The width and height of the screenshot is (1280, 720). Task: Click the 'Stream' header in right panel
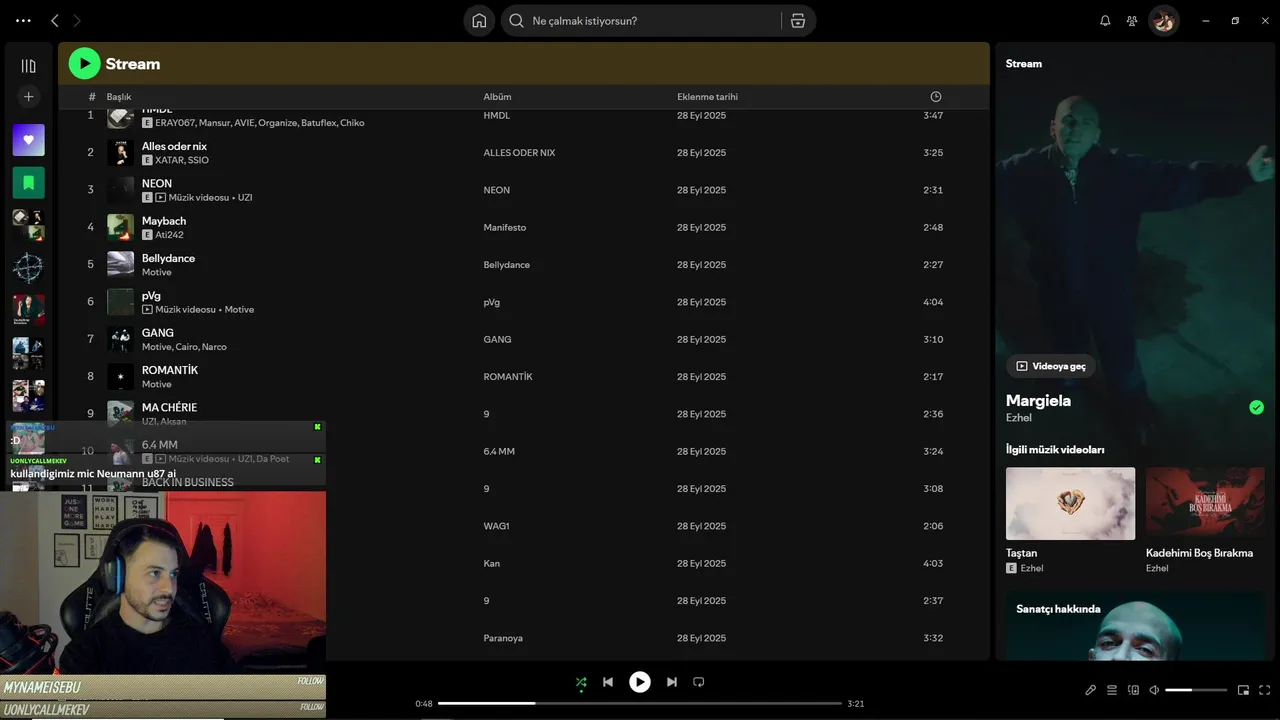(1024, 63)
